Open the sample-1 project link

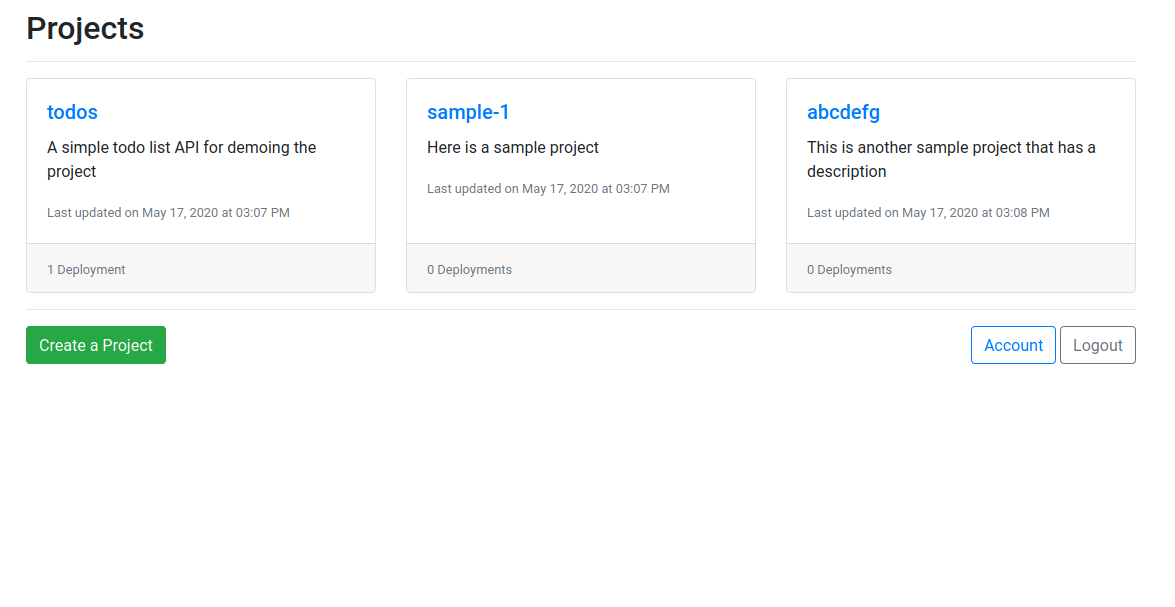click(468, 112)
